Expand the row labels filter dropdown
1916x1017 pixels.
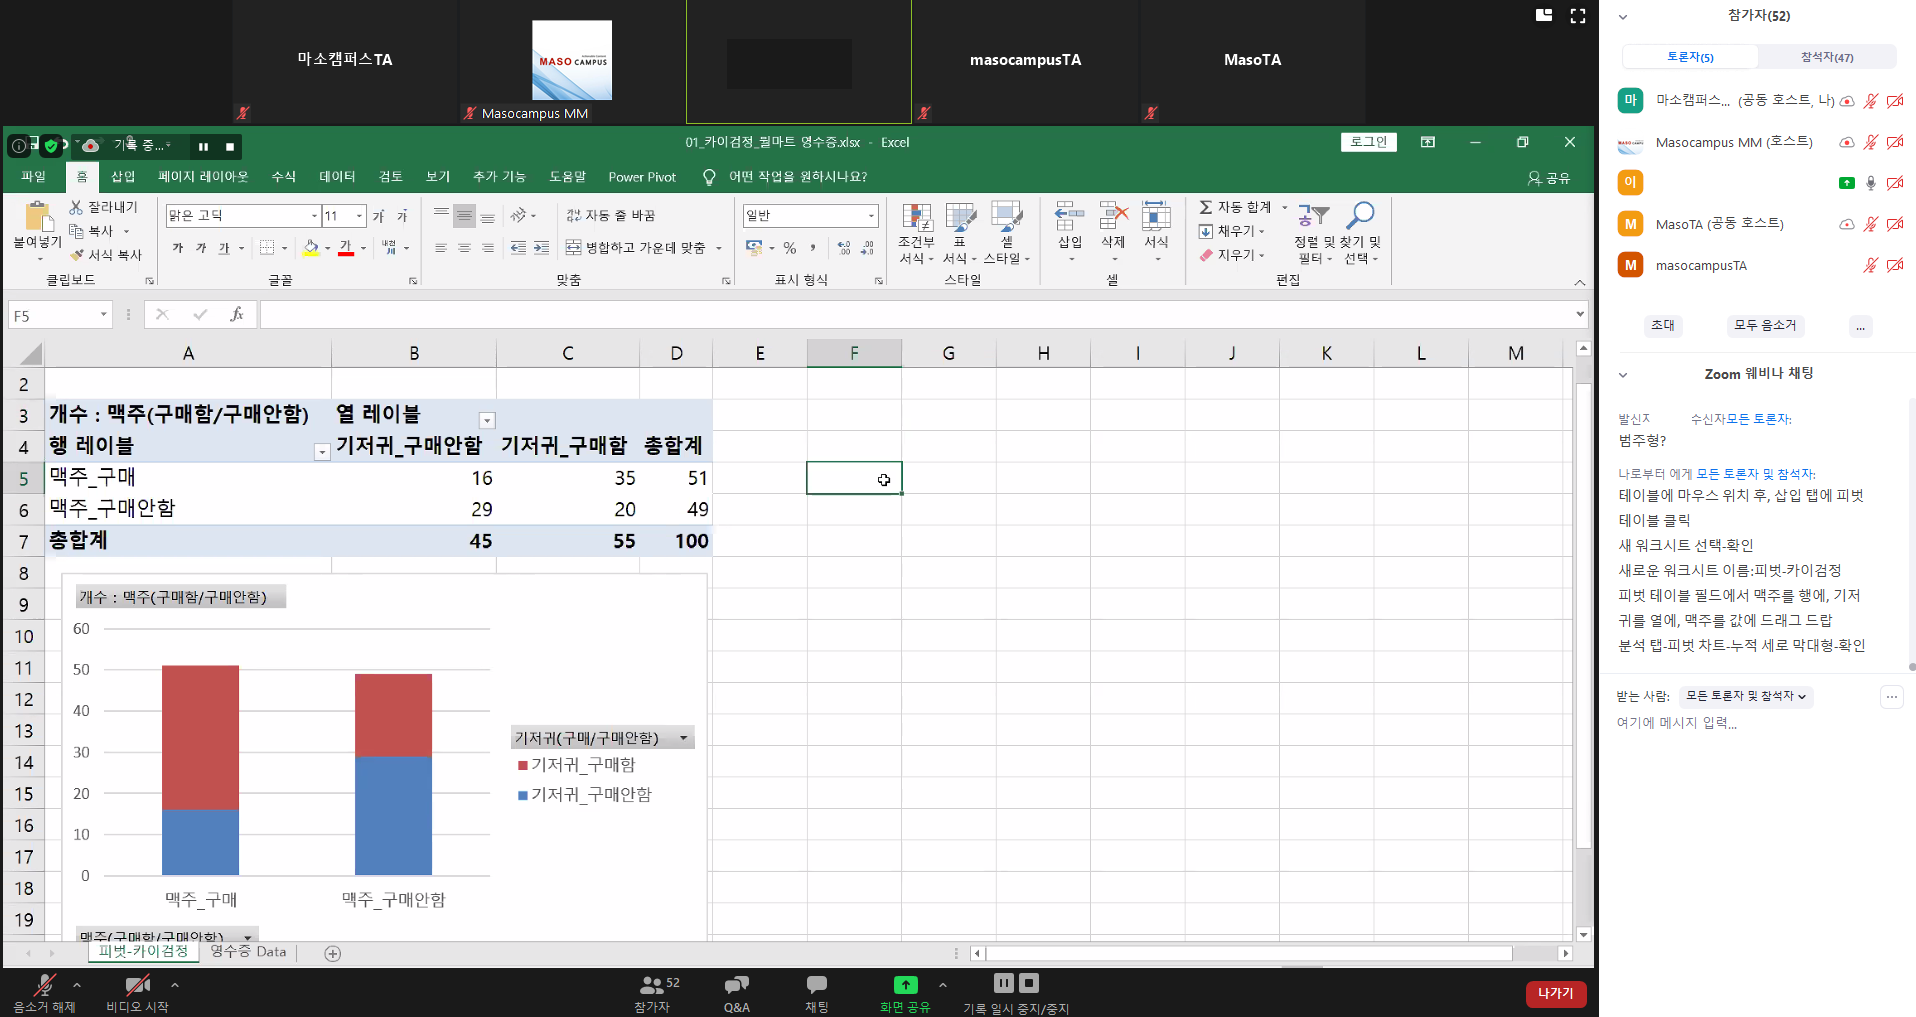322,453
